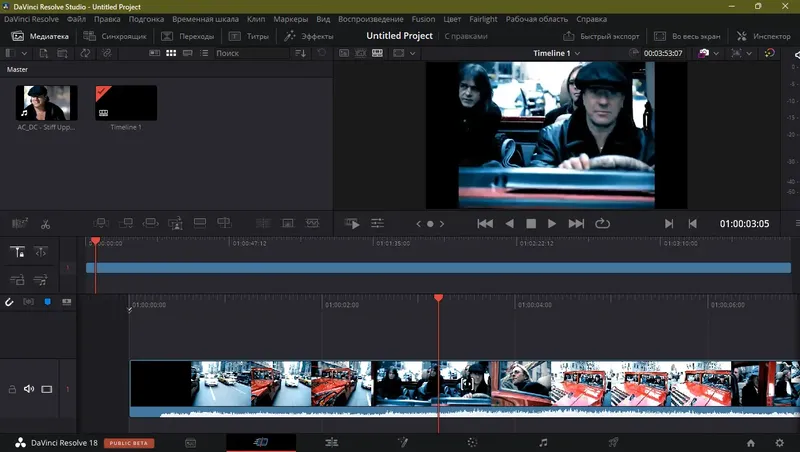Switch to the Fairlight page
The image size is (800, 452).
[543, 442]
